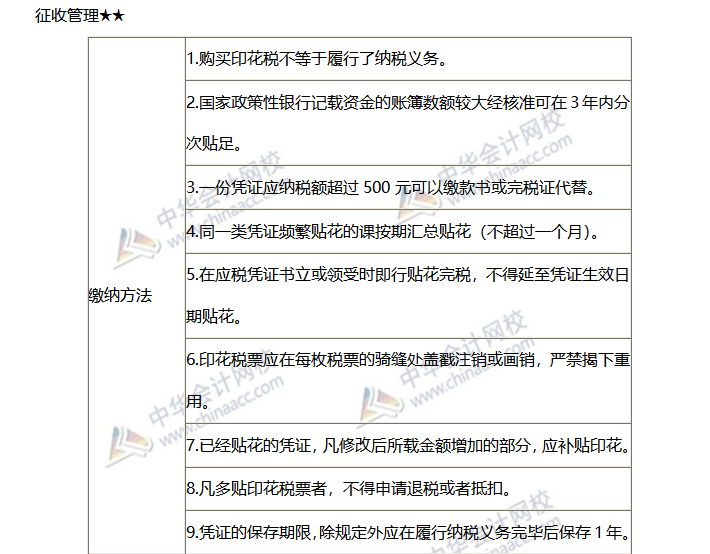Click the single-character line '用。' in item 6
The width and height of the screenshot is (710, 554).
coord(199,402)
